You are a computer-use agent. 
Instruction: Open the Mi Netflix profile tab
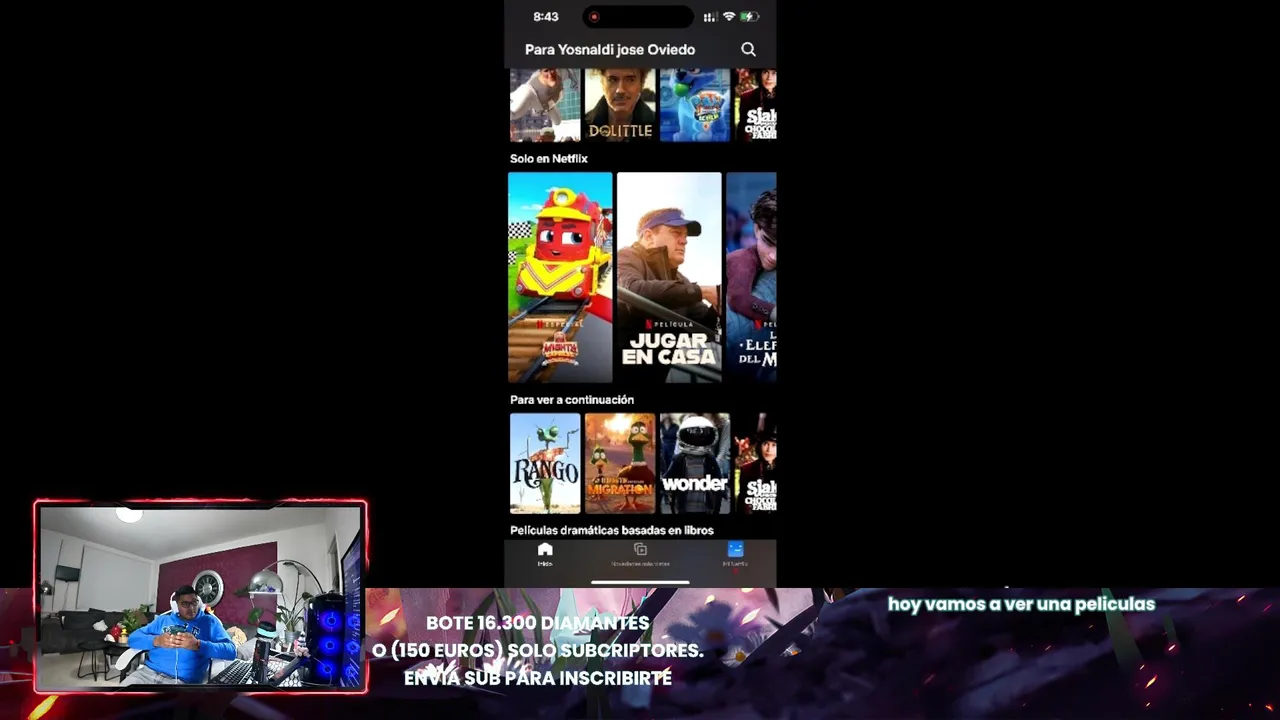click(735, 555)
